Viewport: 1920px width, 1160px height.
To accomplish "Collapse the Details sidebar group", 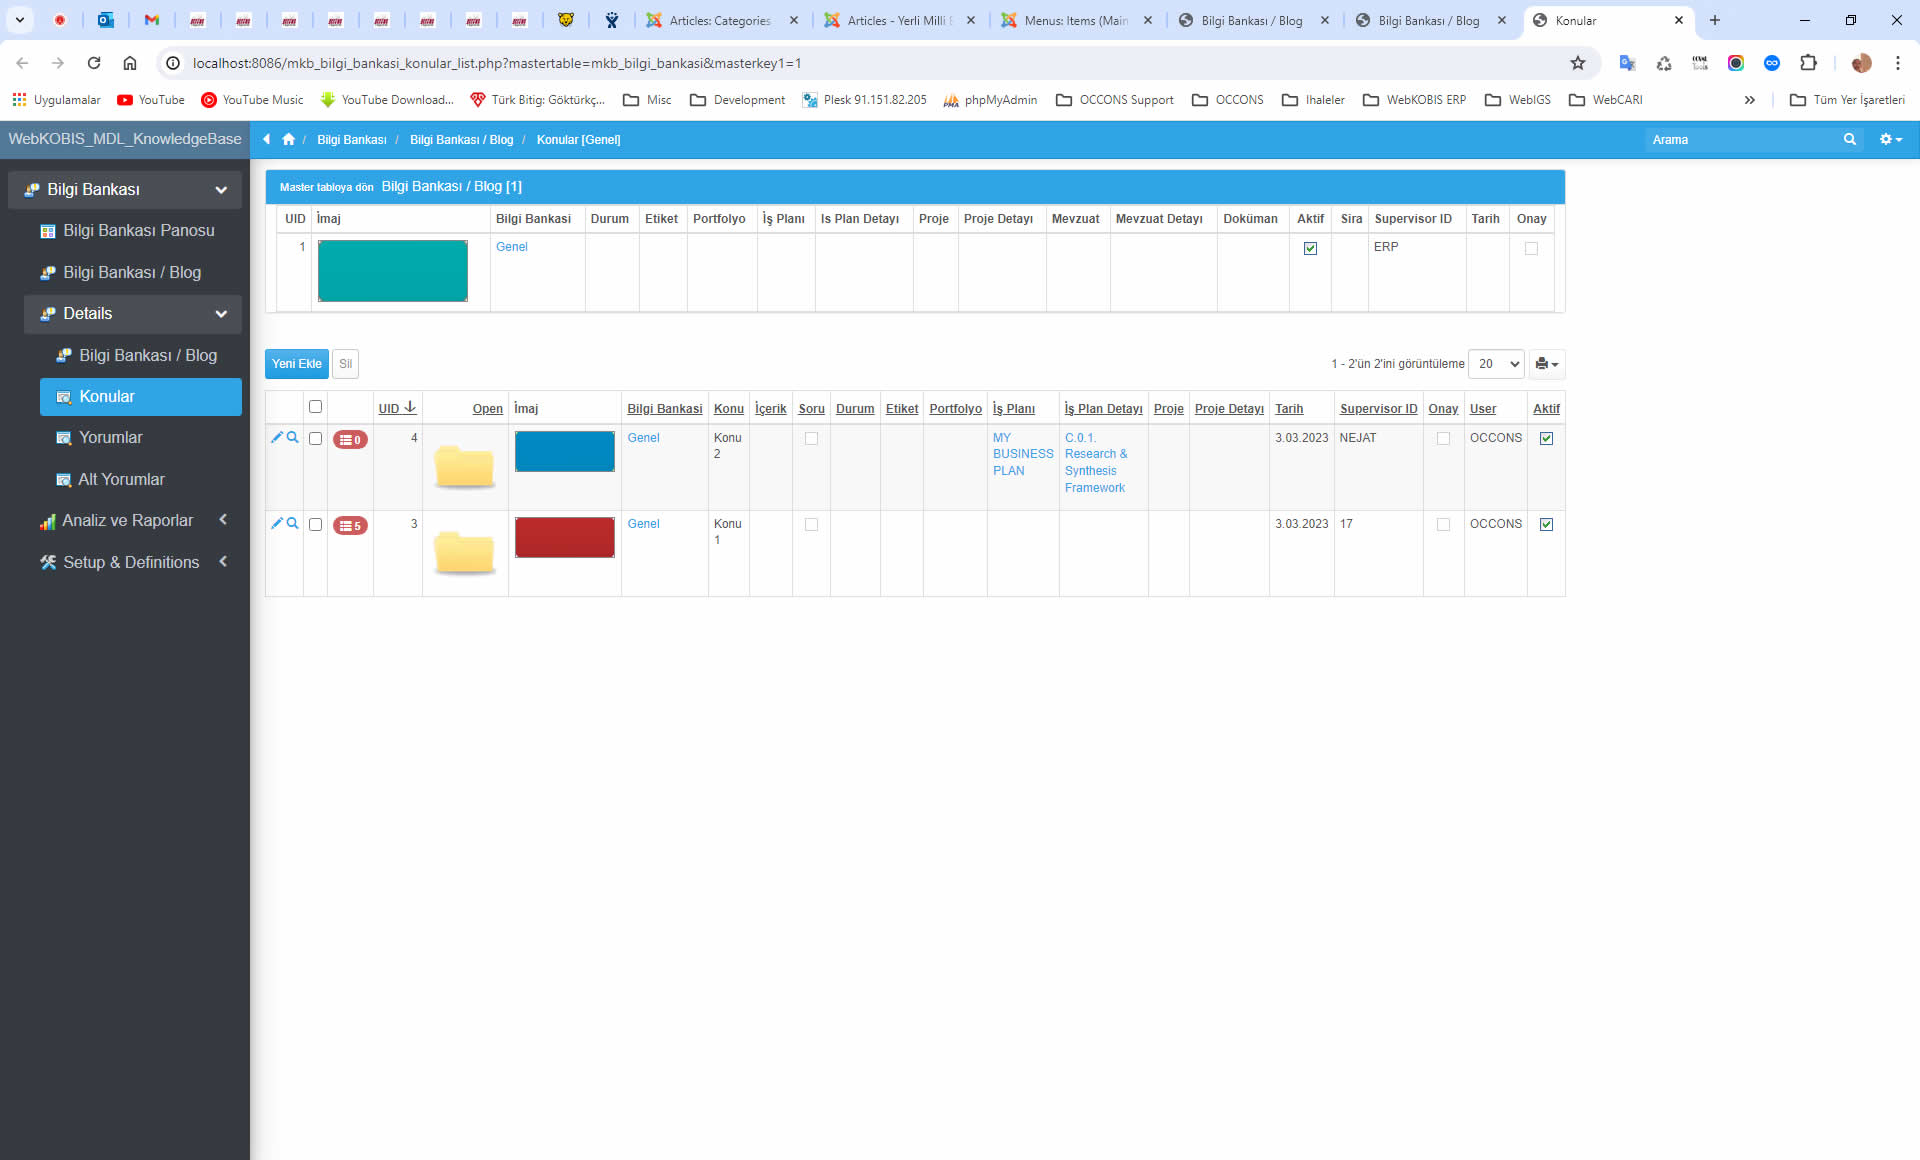I will (133, 313).
